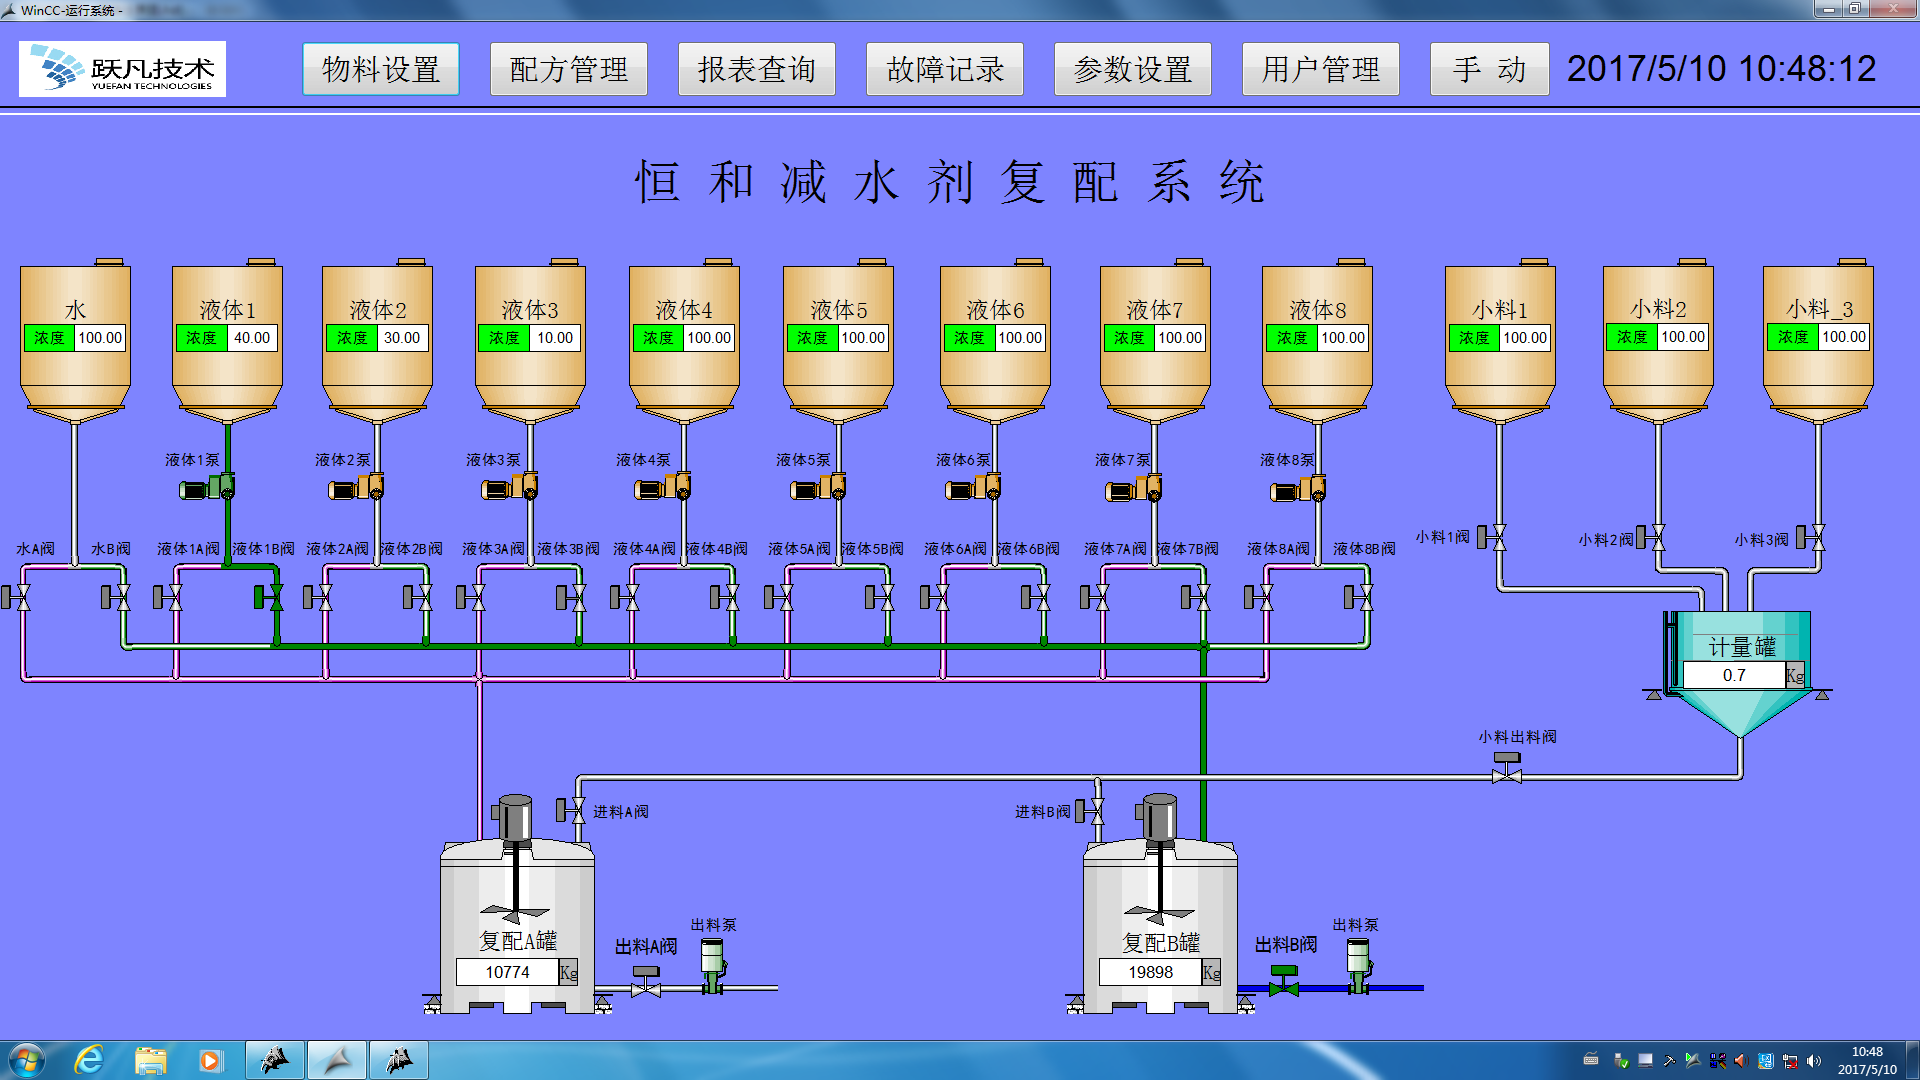Click the 复配A罐 mixer motor icon
The height and width of the screenshot is (1080, 1920).
[x=515, y=820]
